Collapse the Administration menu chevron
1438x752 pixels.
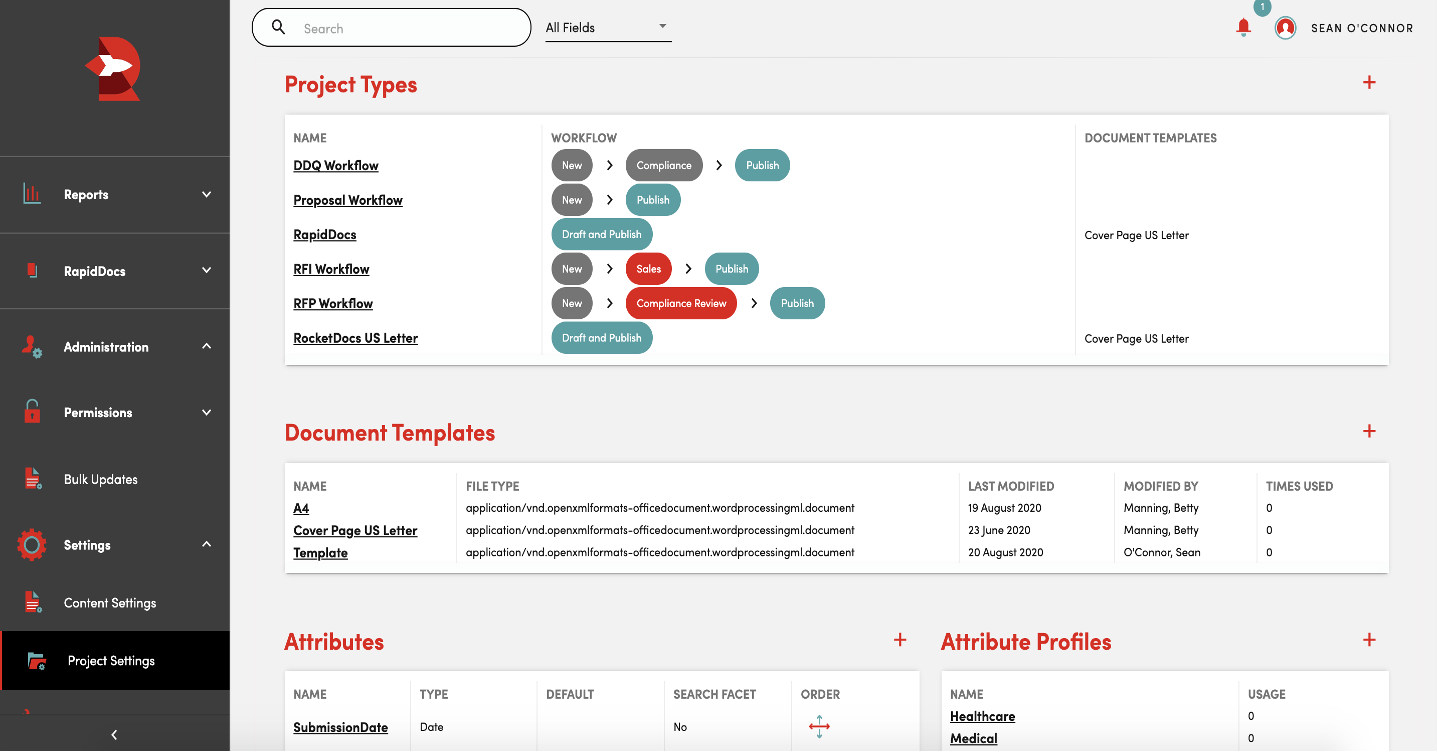207,347
